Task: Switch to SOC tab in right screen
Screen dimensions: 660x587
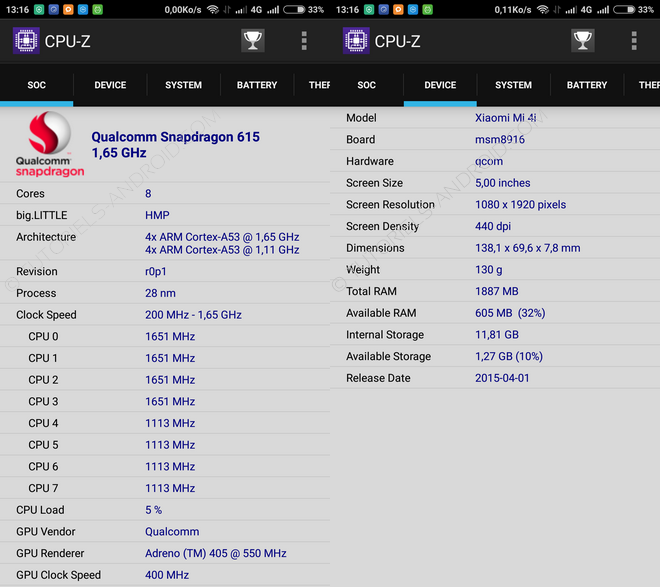Action: pyautogui.click(x=367, y=85)
